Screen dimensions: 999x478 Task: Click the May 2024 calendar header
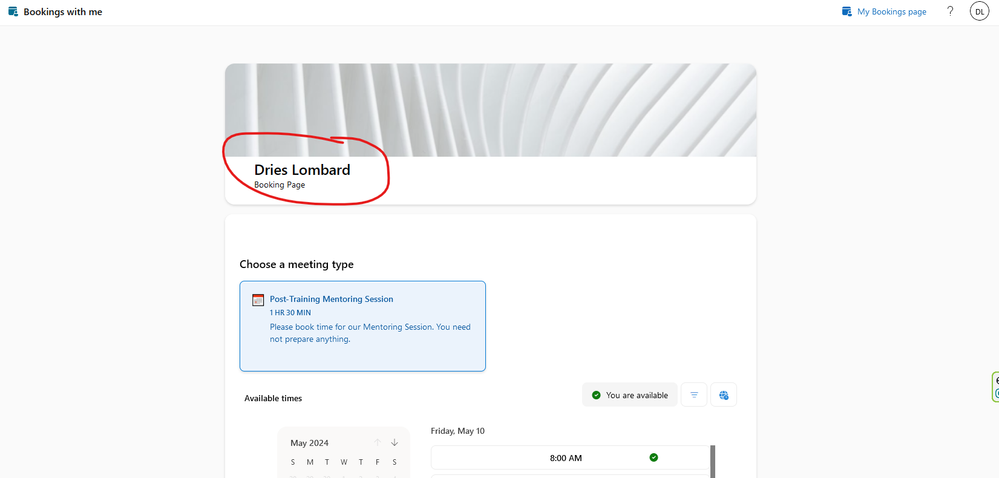point(310,443)
